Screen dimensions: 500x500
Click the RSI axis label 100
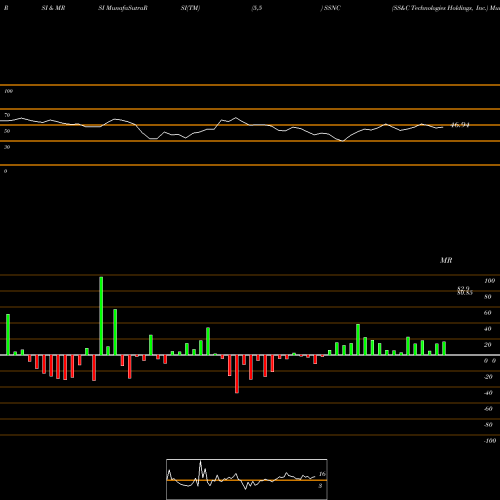[x=9, y=91]
